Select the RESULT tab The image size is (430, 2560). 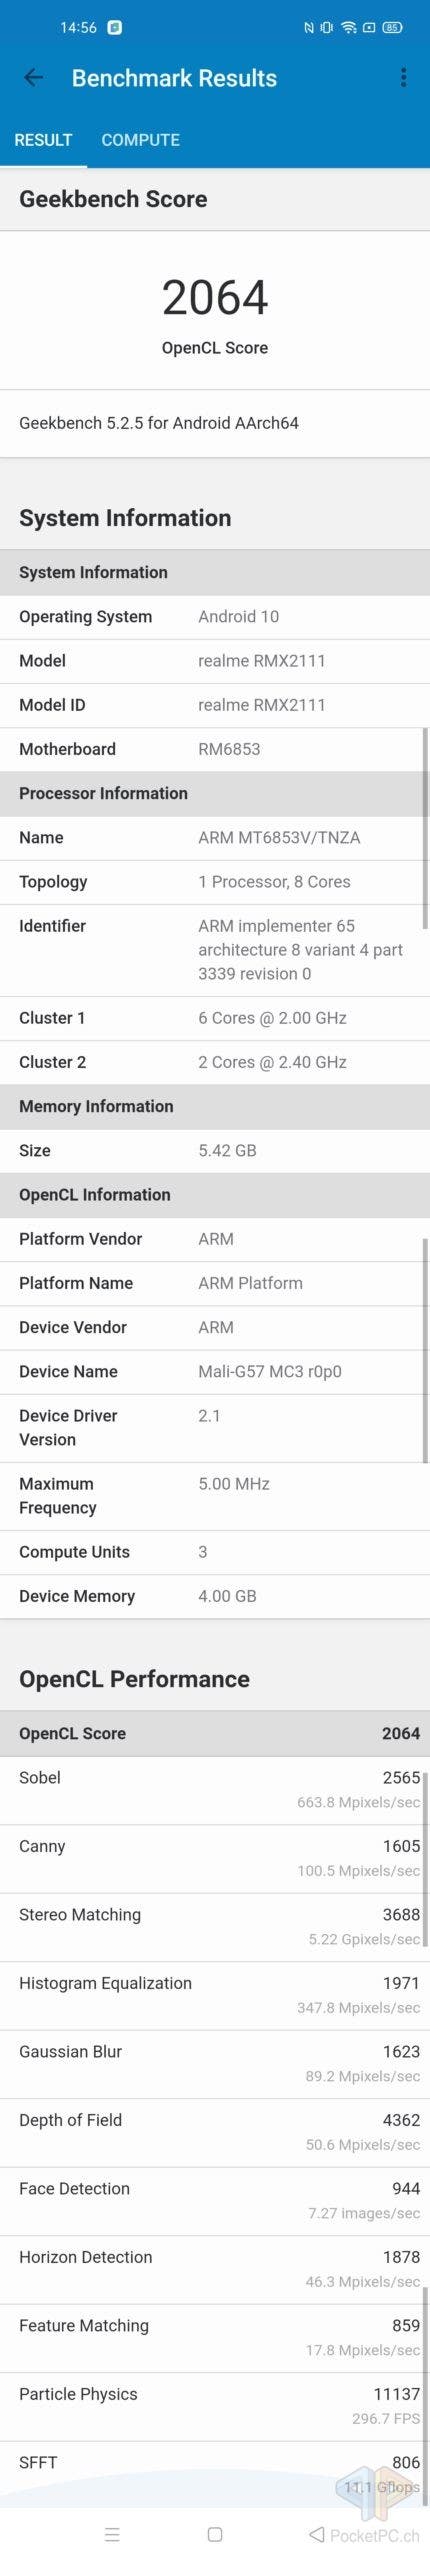coord(43,140)
